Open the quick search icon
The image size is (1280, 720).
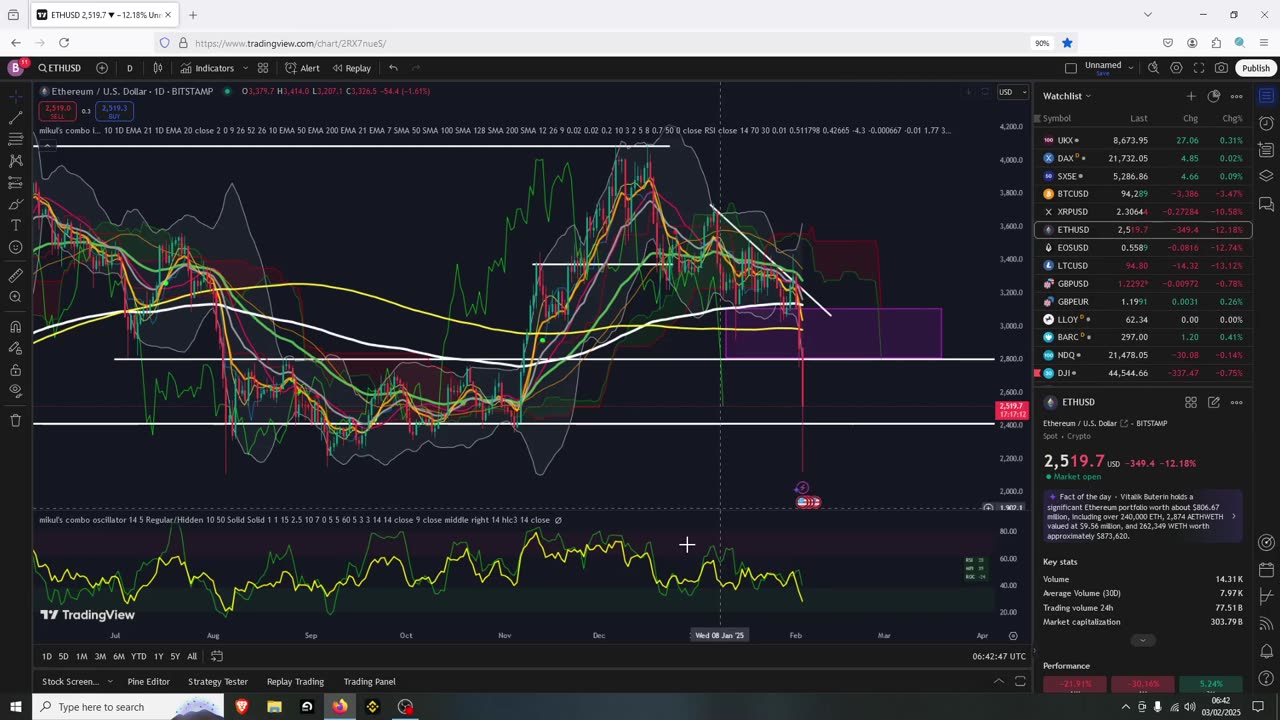pyautogui.click(x=1153, y=68)
